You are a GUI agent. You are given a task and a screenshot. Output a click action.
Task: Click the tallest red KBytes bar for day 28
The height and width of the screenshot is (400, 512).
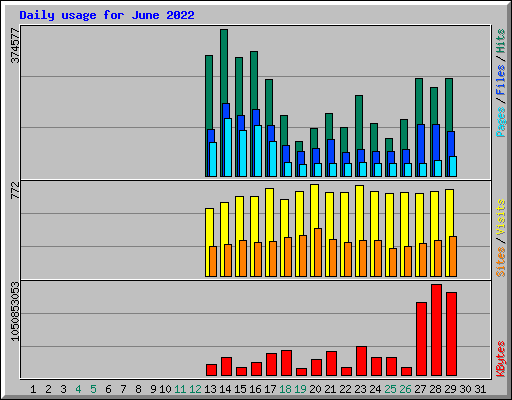436,330
